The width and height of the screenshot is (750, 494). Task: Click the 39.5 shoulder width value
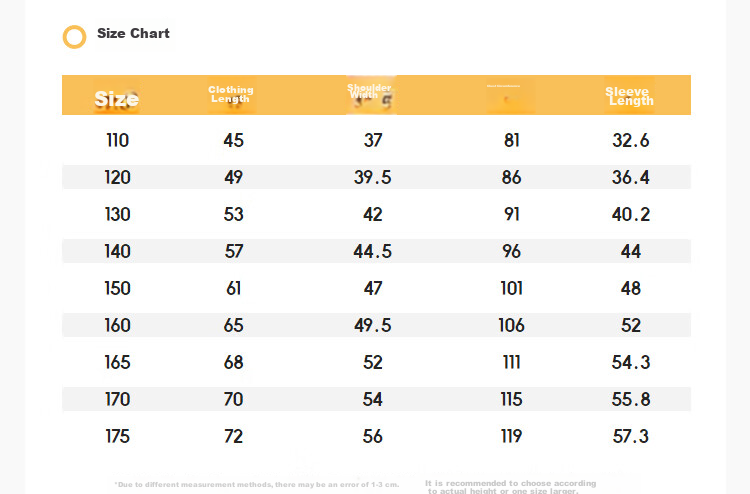pyautogui.click(x=373, y=177)
